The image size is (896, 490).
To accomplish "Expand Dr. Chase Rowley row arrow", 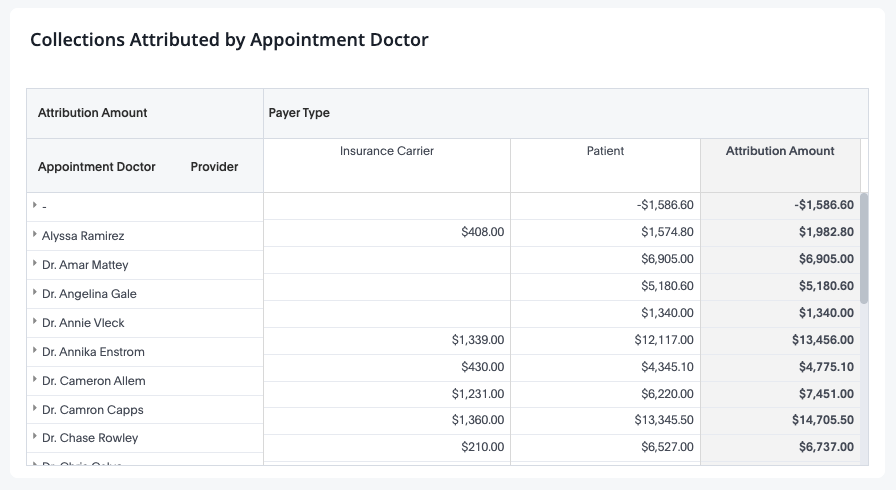I will pos(35,436).
